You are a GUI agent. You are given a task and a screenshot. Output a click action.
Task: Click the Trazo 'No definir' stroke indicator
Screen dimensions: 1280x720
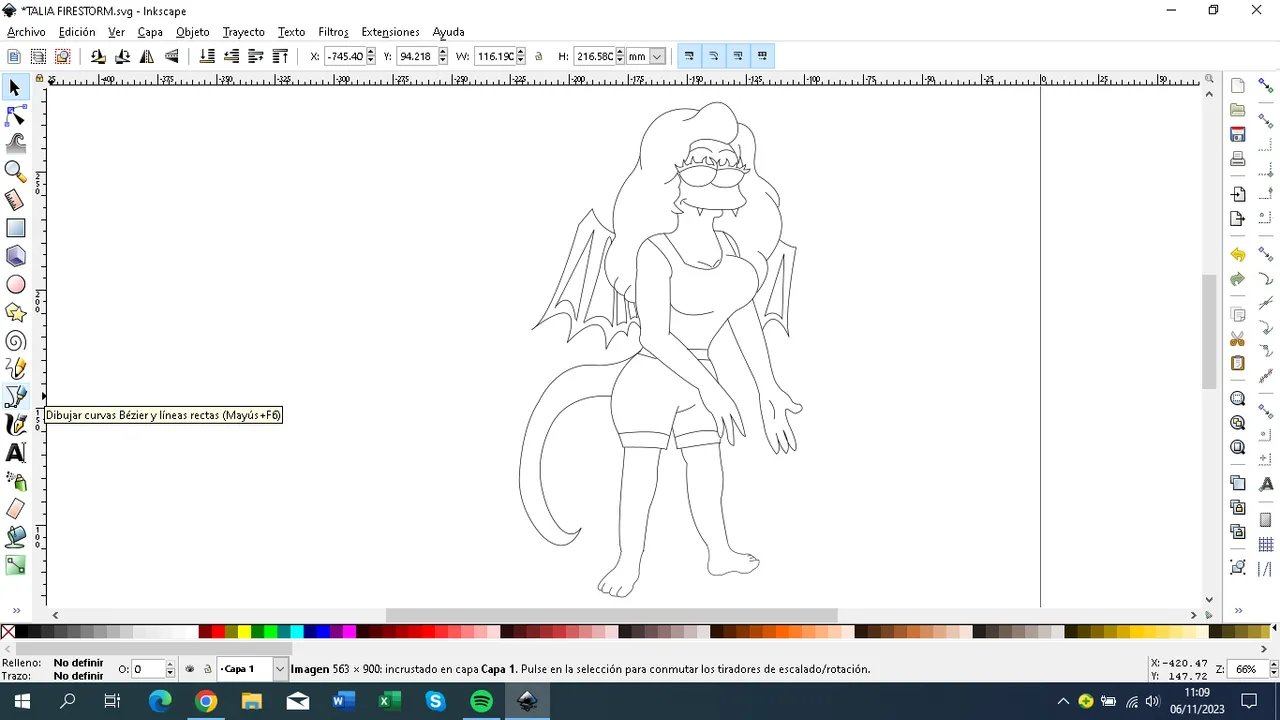(x=78, y=676)
